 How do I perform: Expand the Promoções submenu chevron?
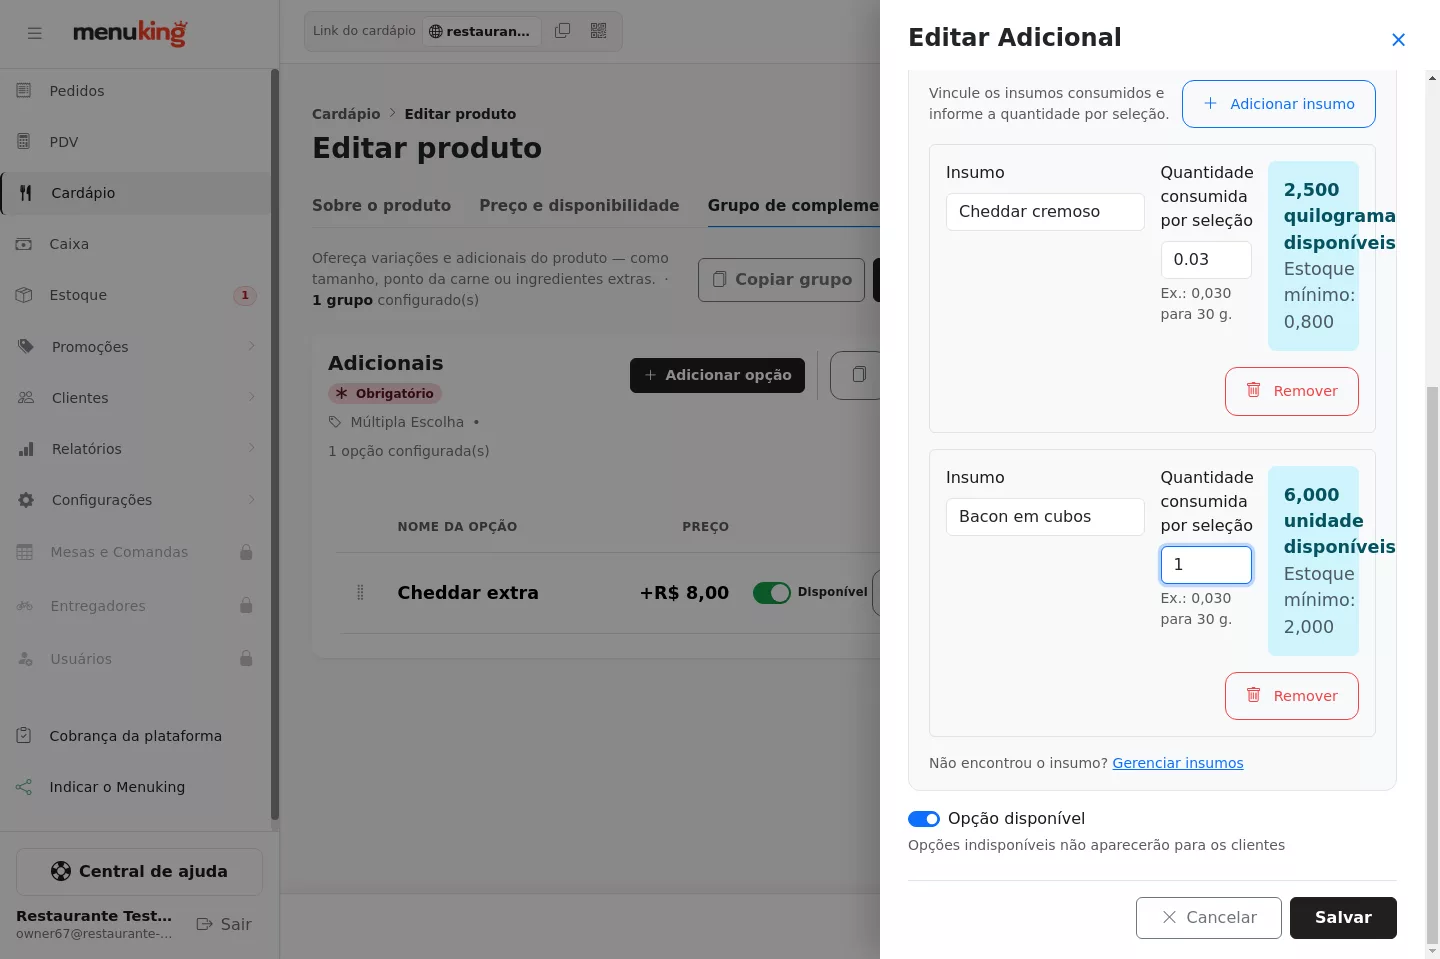tap(252, 346)
